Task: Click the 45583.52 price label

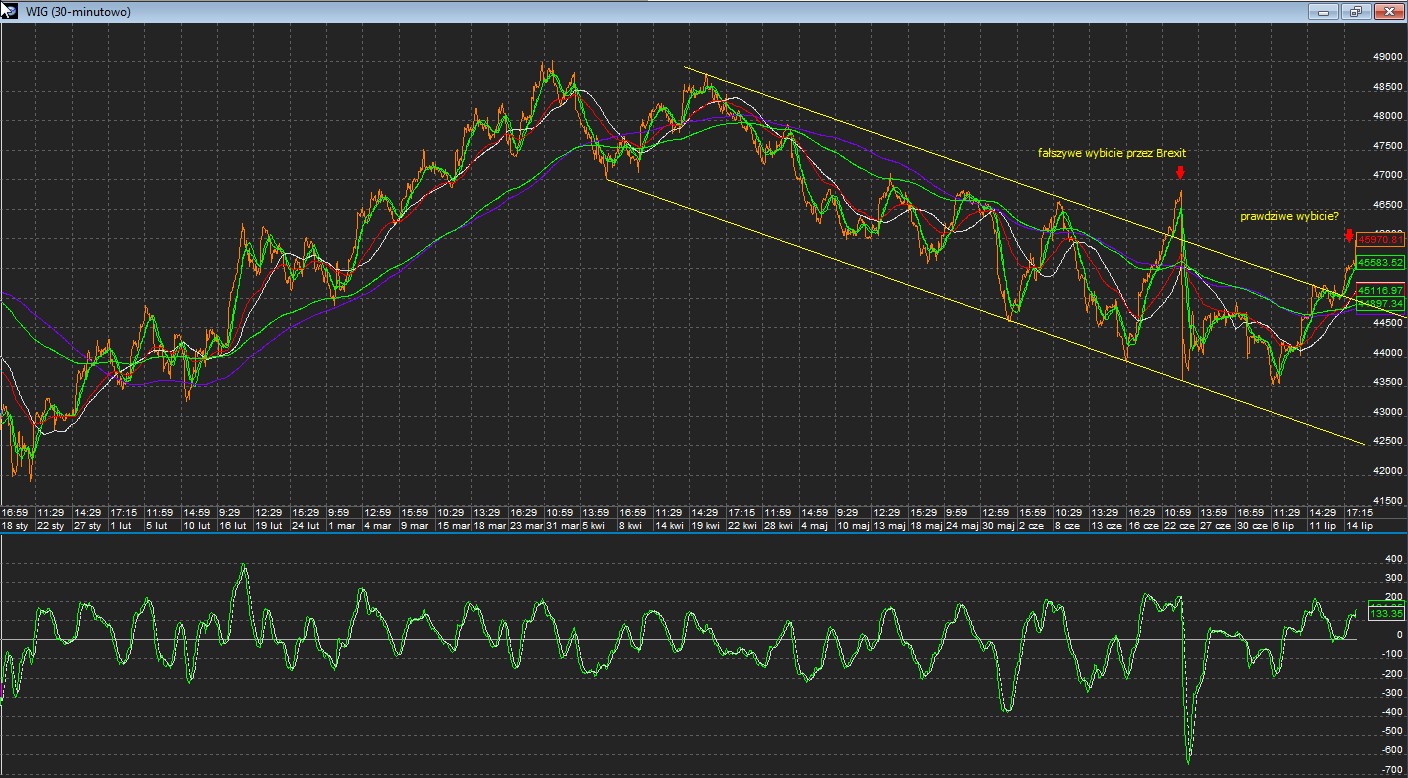Action: click(1381, 262)
